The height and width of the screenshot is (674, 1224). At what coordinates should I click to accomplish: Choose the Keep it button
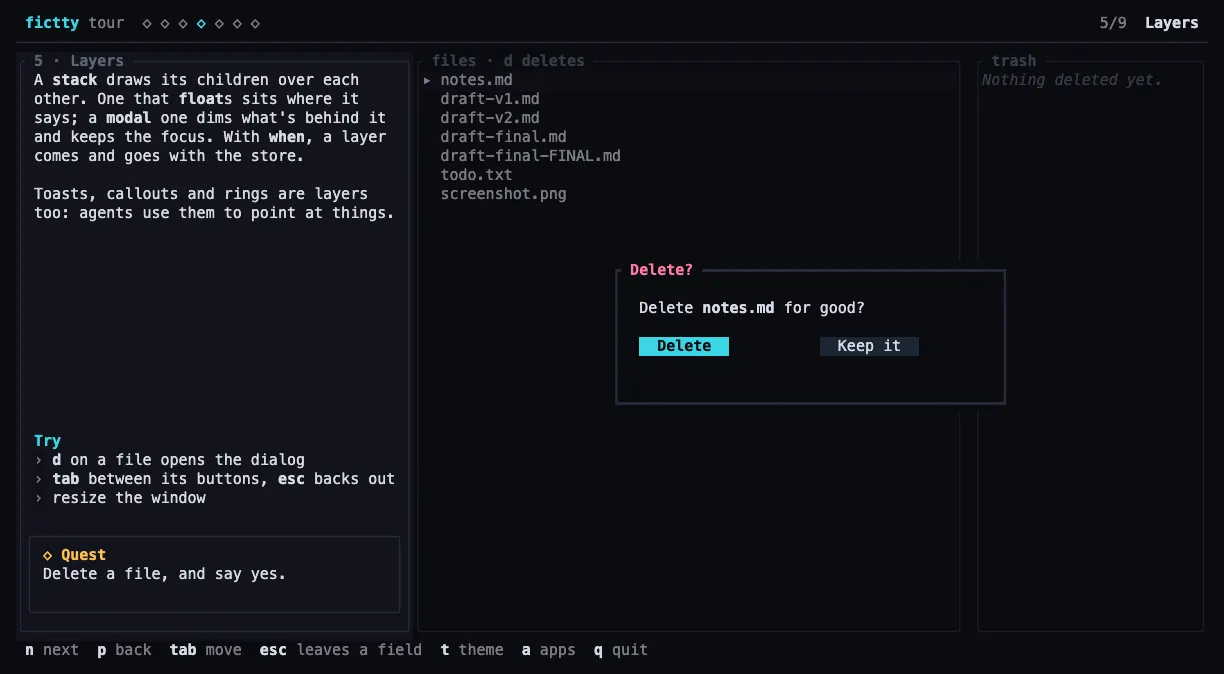click(869, 346)
